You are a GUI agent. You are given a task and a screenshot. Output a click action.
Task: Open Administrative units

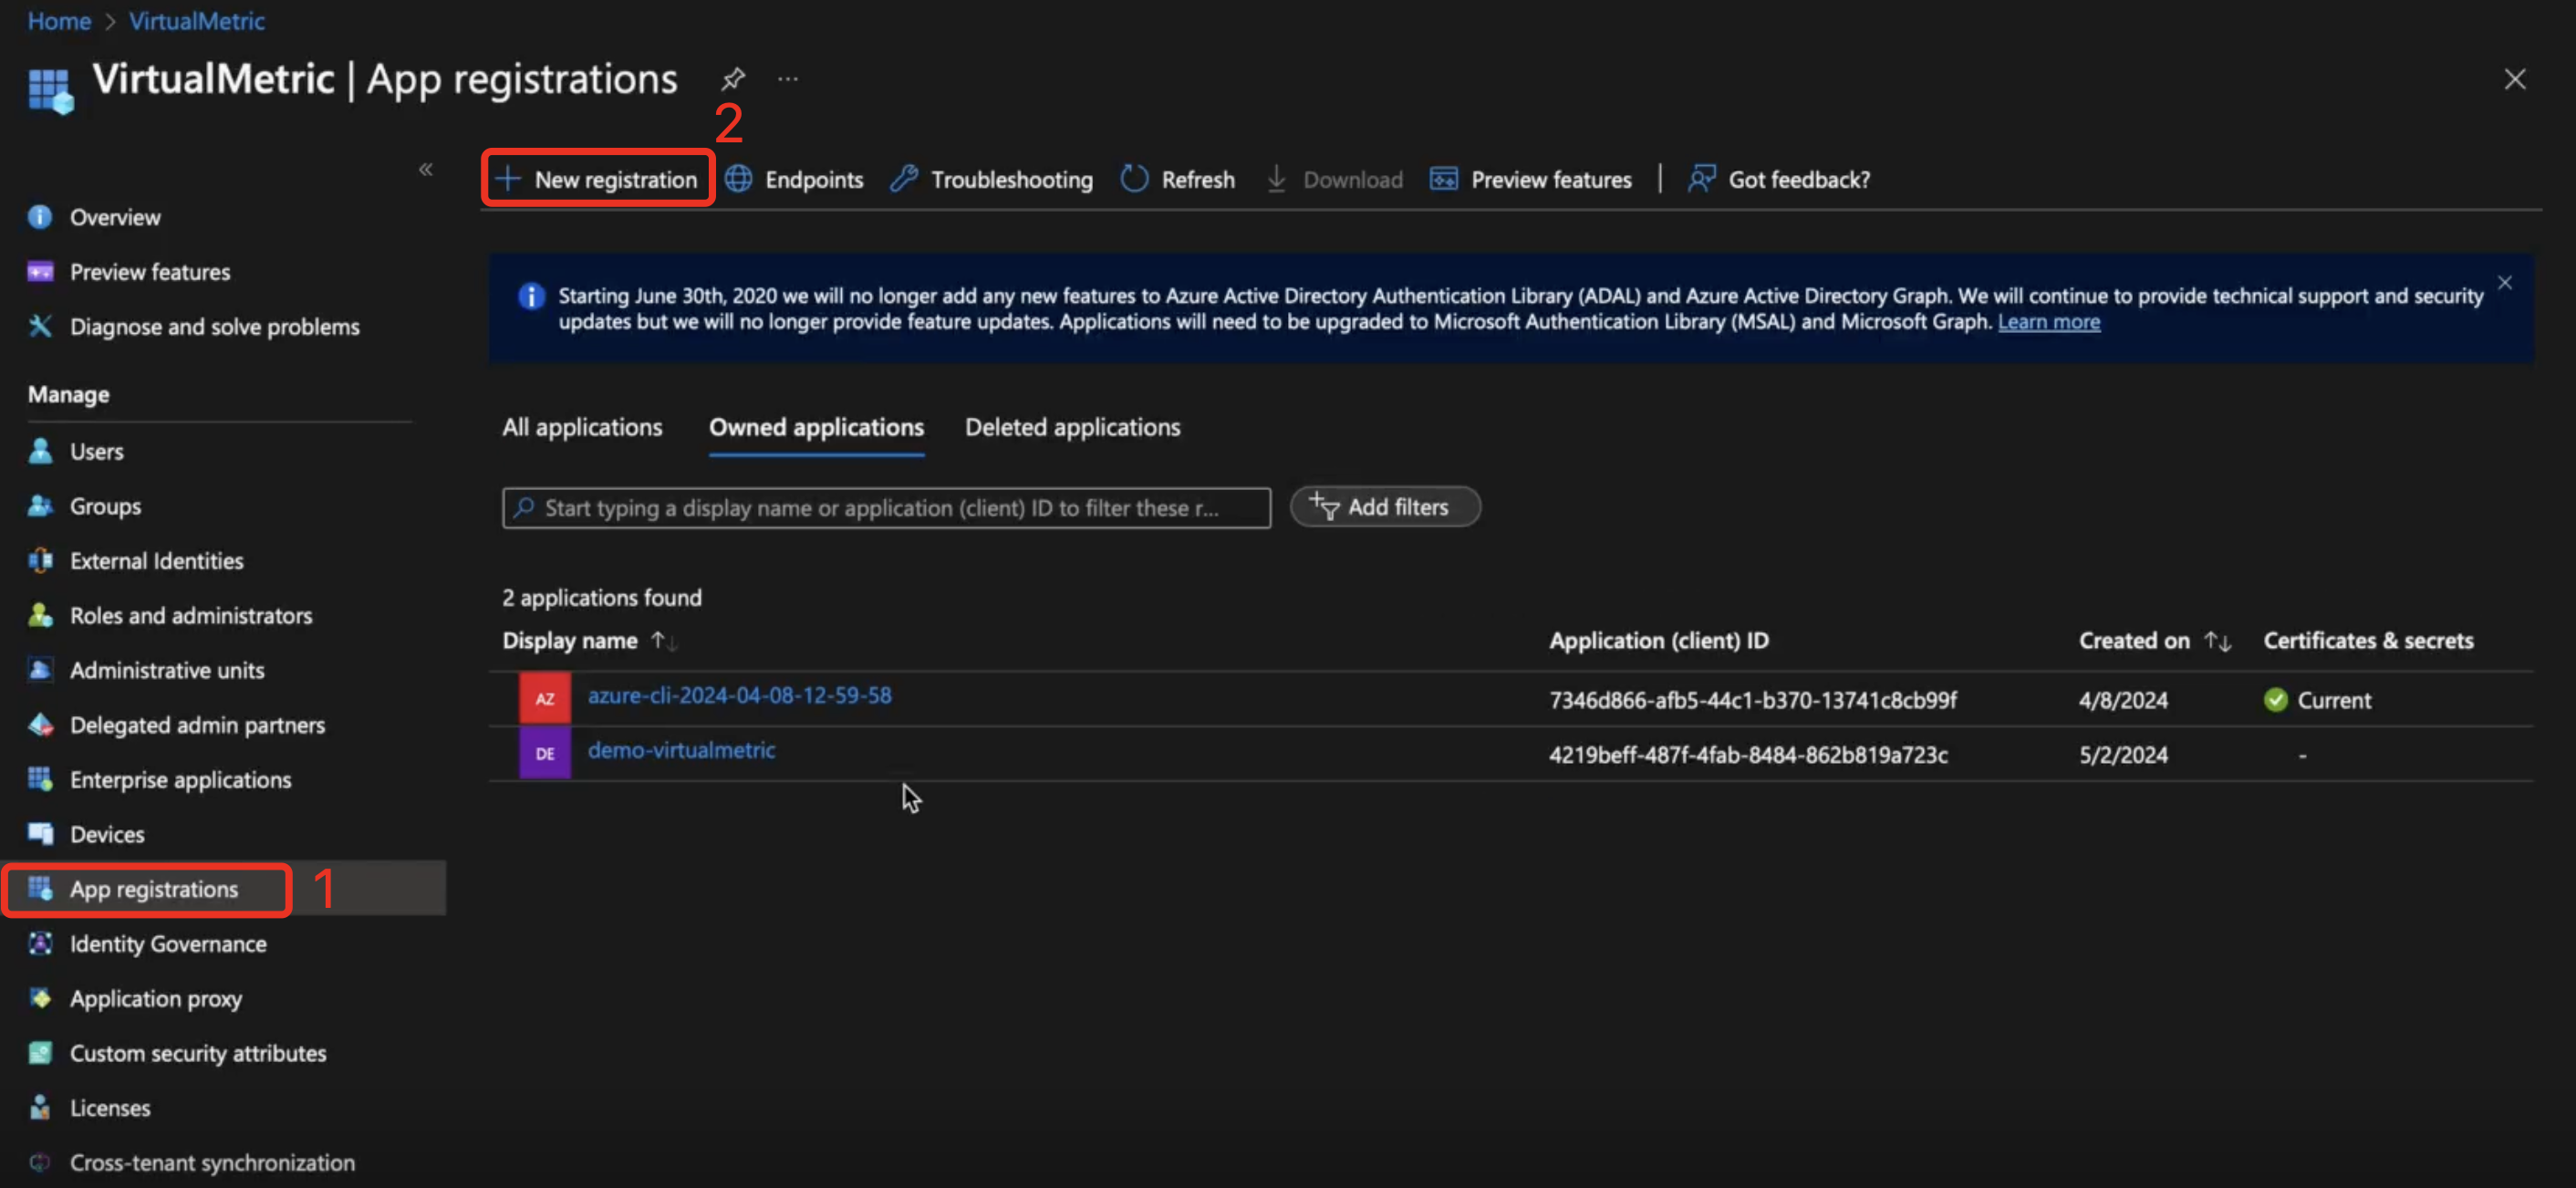tap(167, 670)
